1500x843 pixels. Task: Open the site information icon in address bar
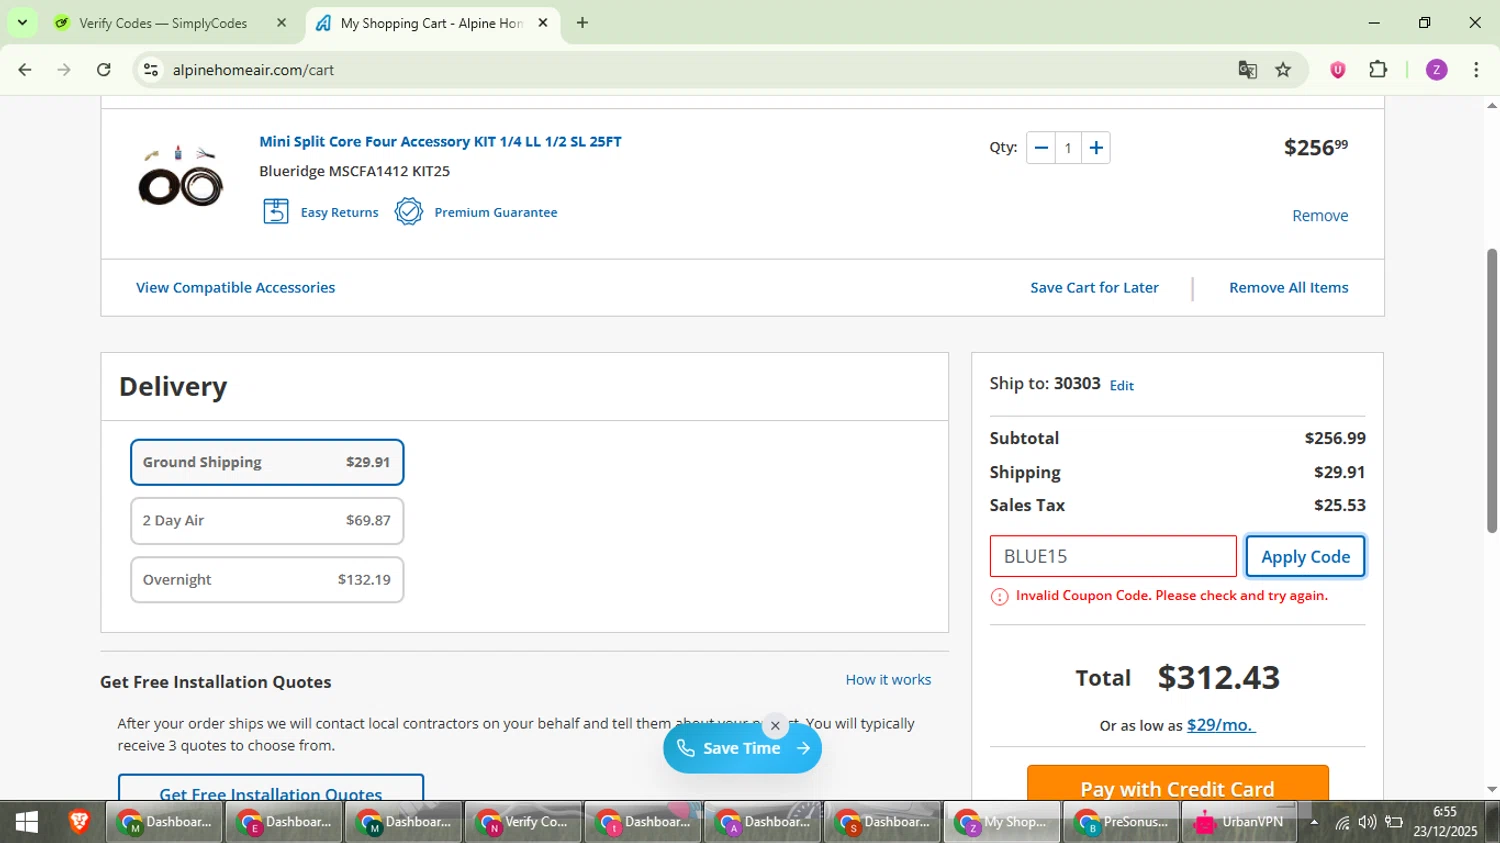click(151, 70)
